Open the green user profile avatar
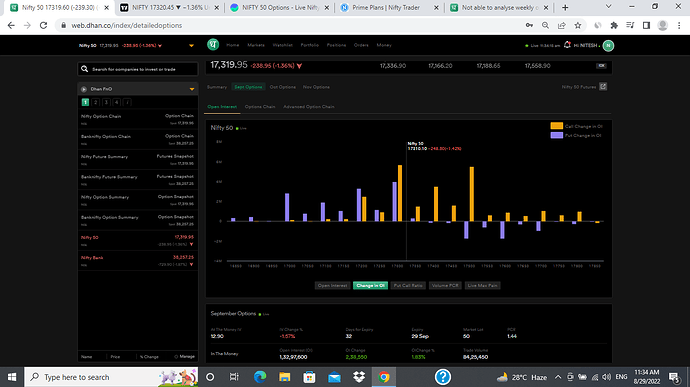The height and width of the screenshot is (387, 690). coord(608,45)
